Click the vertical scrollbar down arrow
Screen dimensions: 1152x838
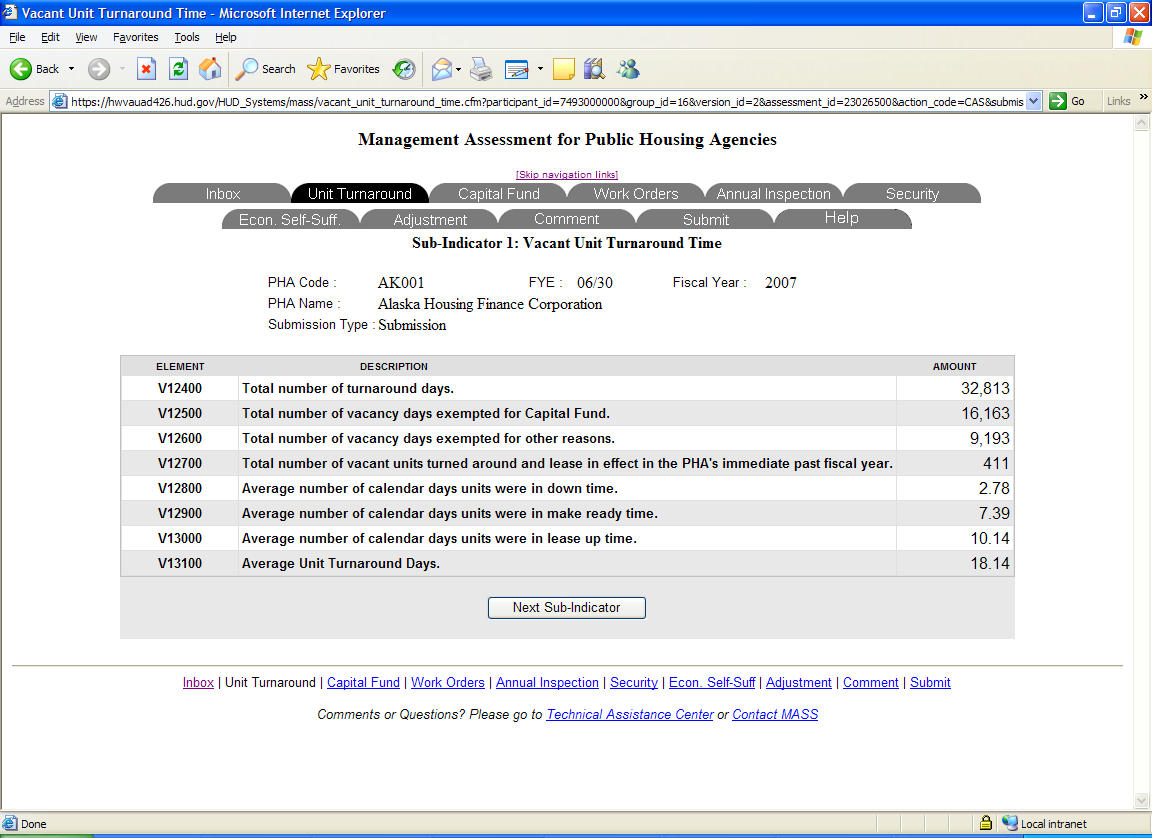1141,801
